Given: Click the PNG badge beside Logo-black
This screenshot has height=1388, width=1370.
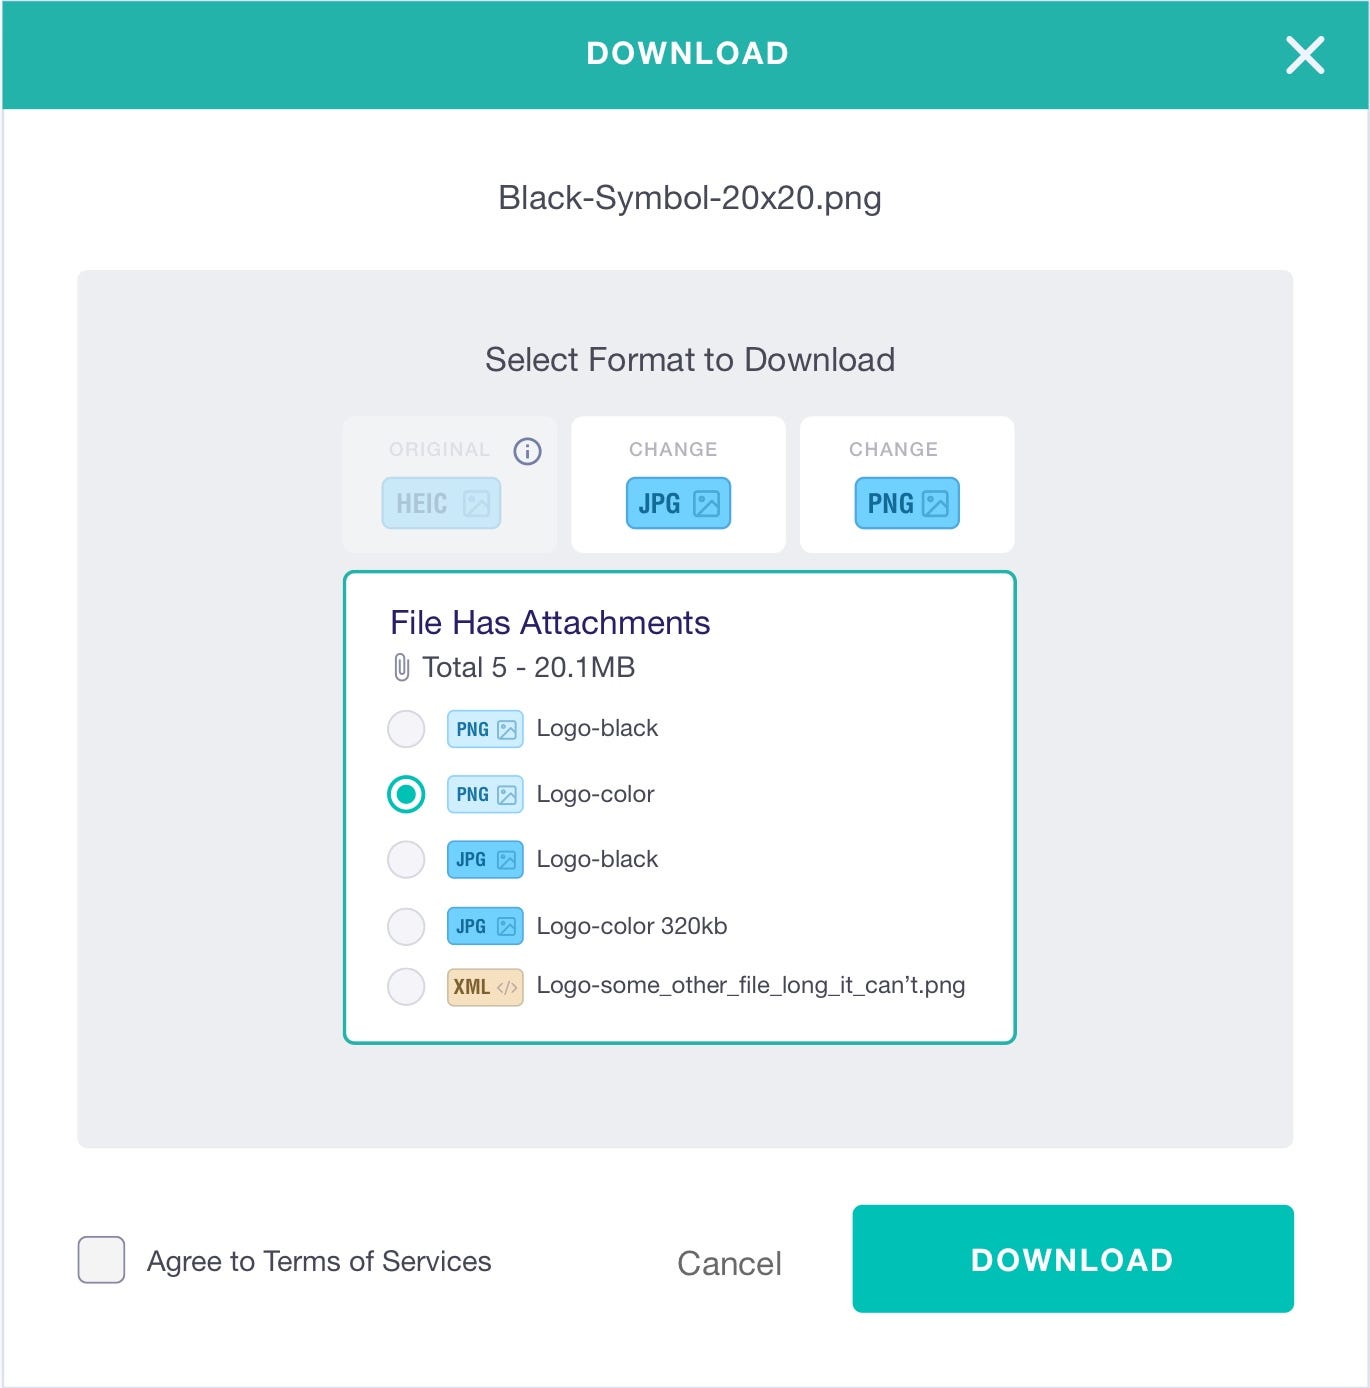Looking at the screenshot, I should click(484, 729).
